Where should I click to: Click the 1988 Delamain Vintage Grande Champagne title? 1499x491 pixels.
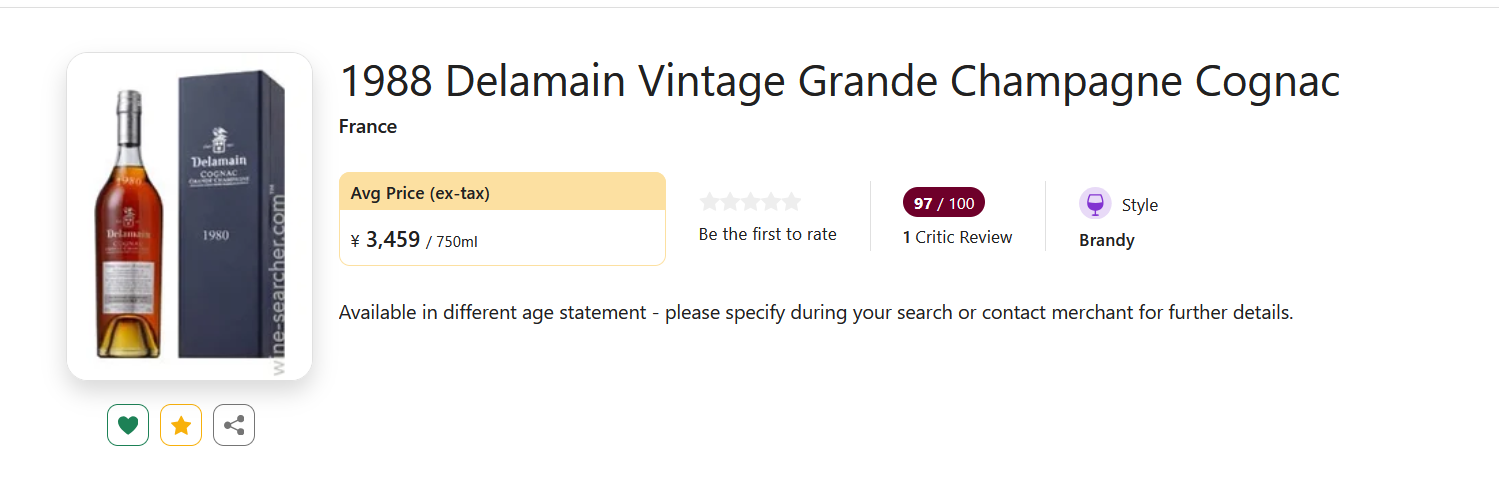[x=839, y=82]
